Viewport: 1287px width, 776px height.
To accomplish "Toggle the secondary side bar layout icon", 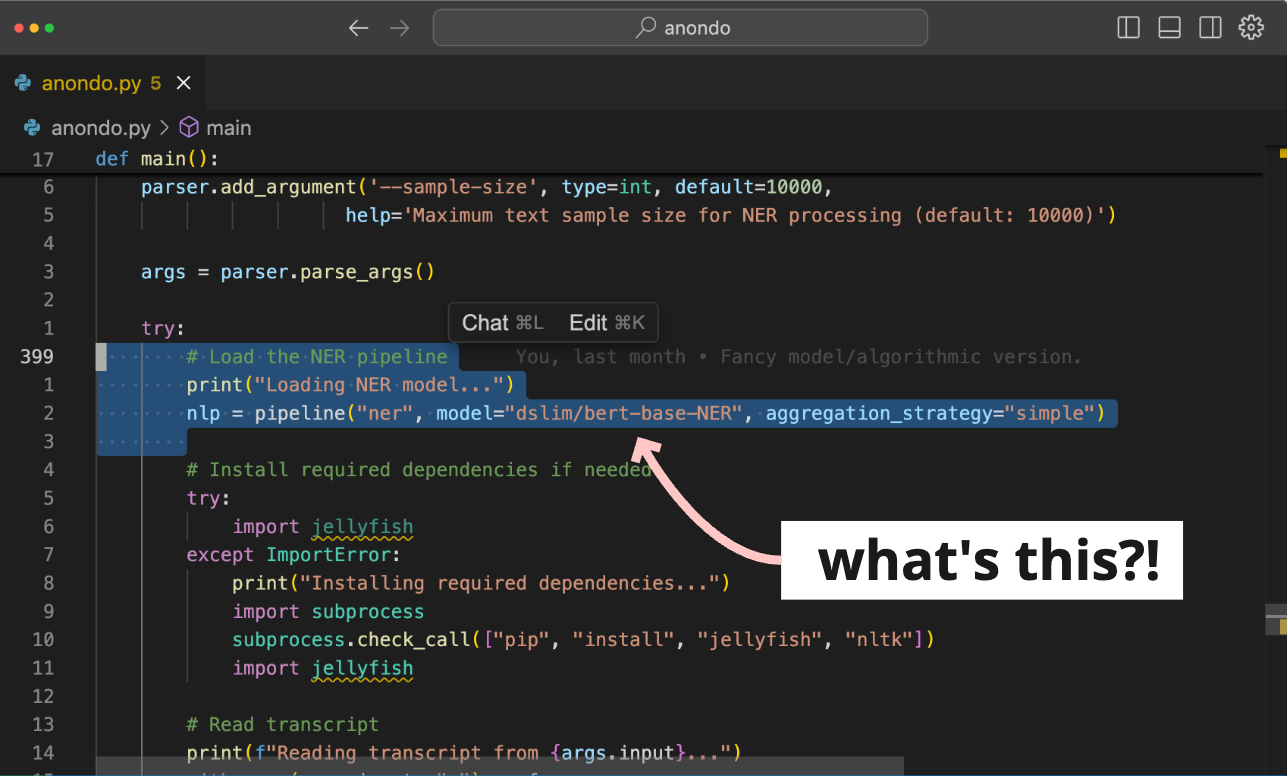I will [x=1210, y=28].
